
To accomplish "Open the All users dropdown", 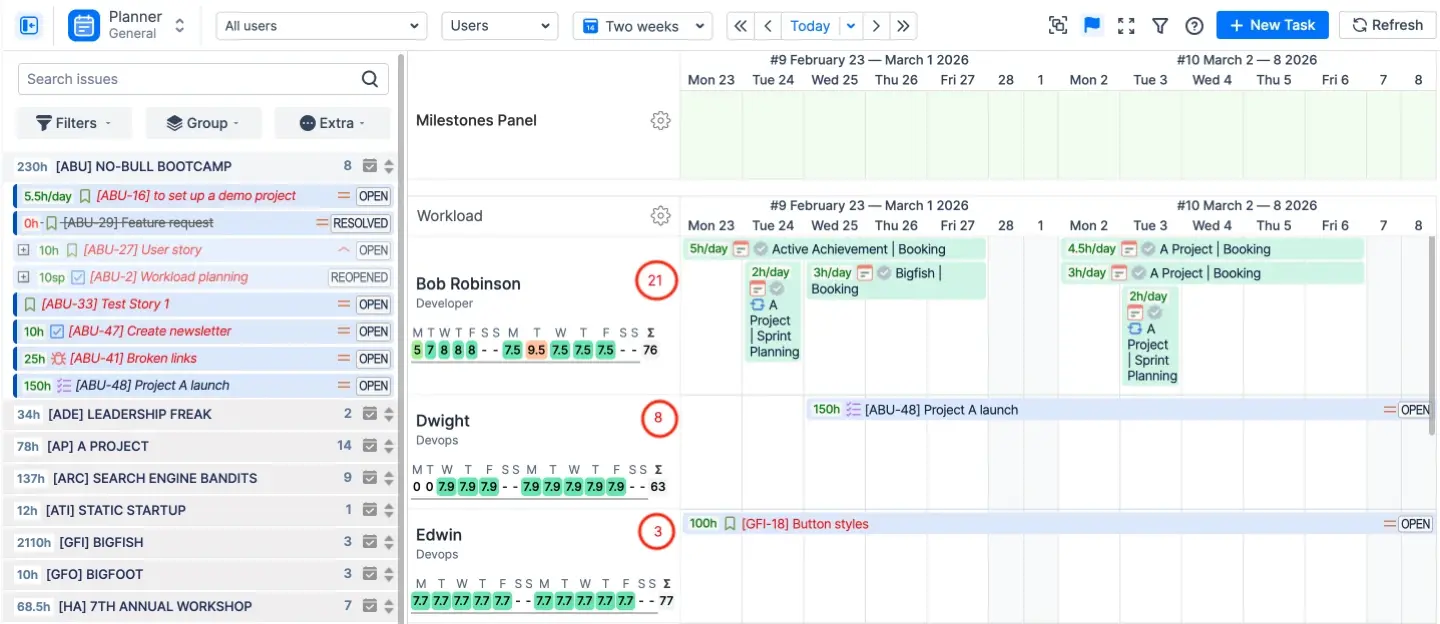I will coord(321,26).
